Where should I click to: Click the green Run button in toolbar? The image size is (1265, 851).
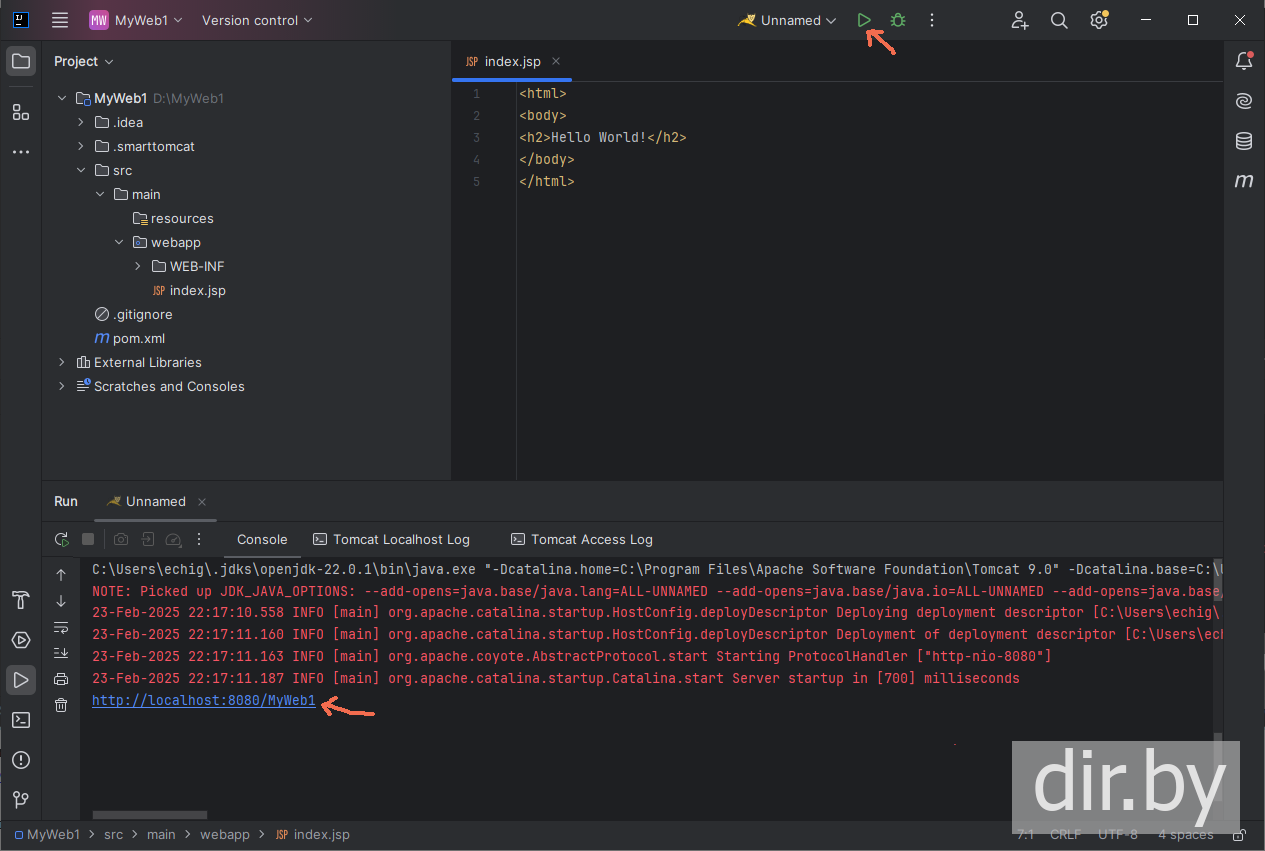864,20
